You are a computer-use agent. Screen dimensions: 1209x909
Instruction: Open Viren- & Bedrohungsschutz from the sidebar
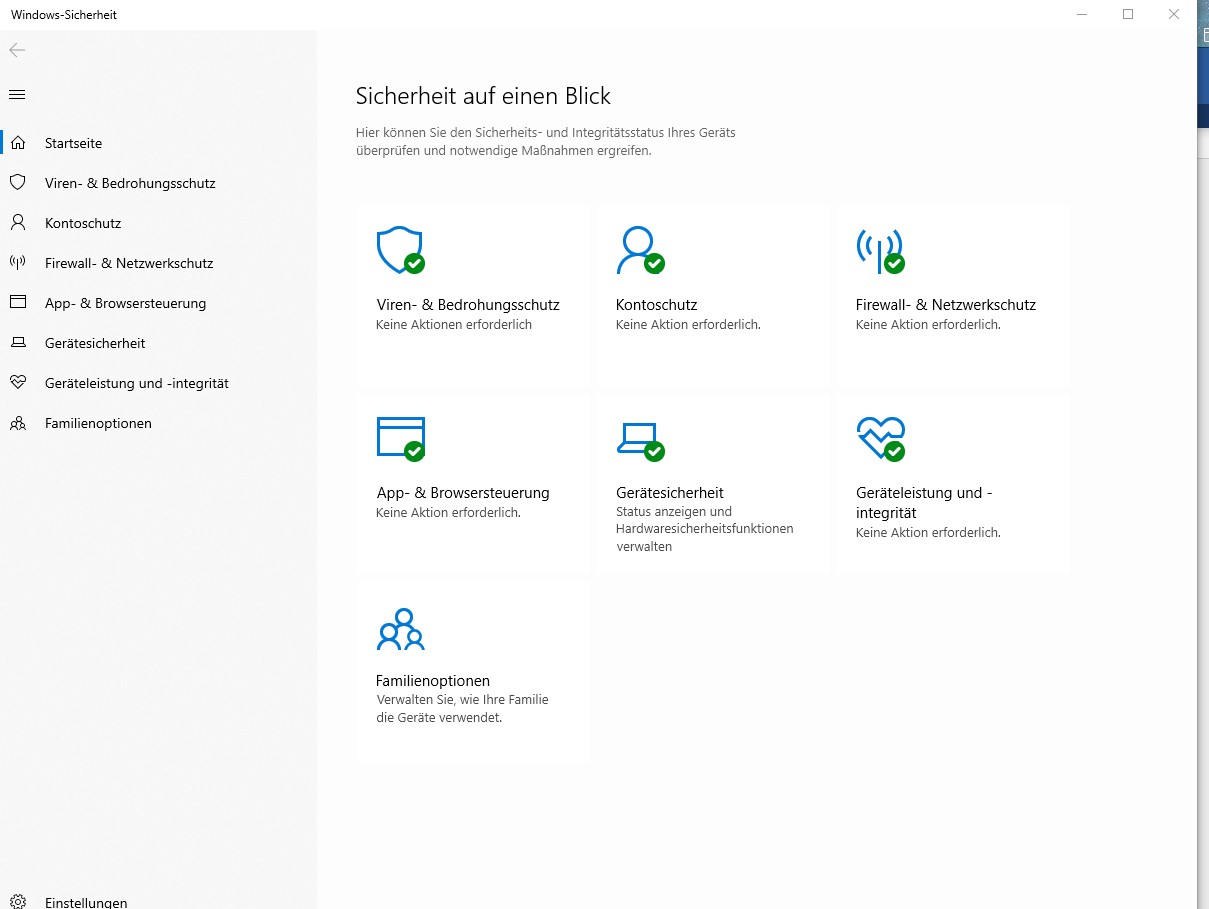coord(130,183)
